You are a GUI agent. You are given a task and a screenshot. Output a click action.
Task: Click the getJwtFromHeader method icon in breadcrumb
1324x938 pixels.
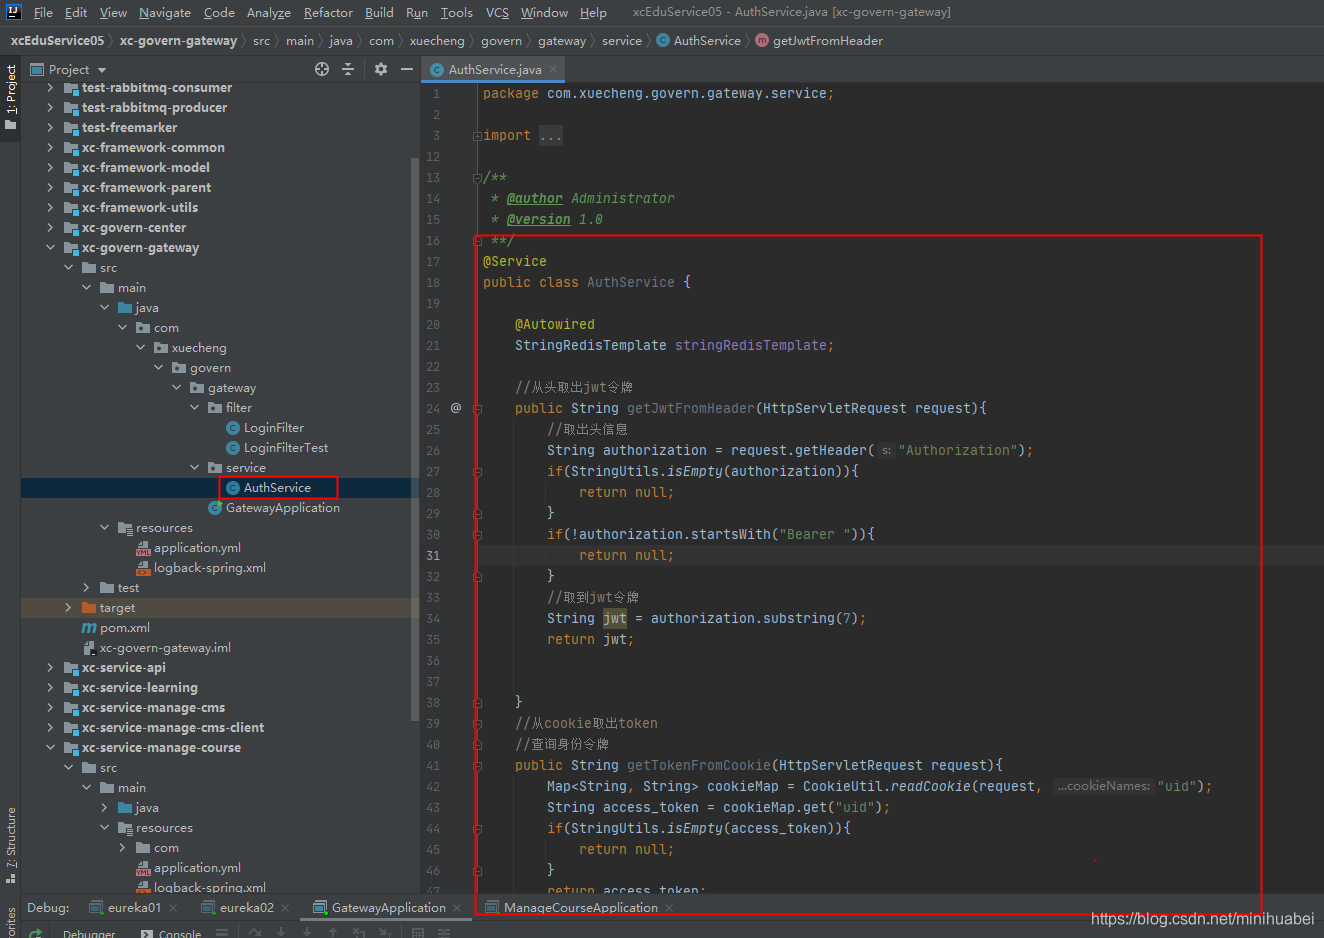point(762,41)
